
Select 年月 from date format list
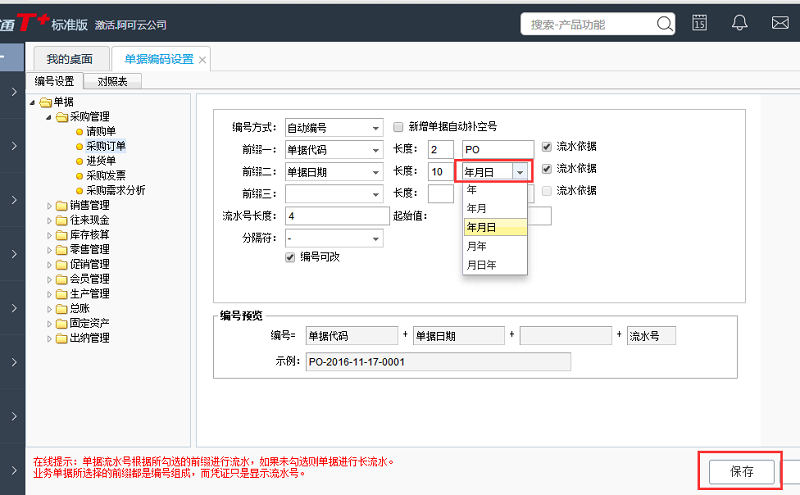coord(495,208)
